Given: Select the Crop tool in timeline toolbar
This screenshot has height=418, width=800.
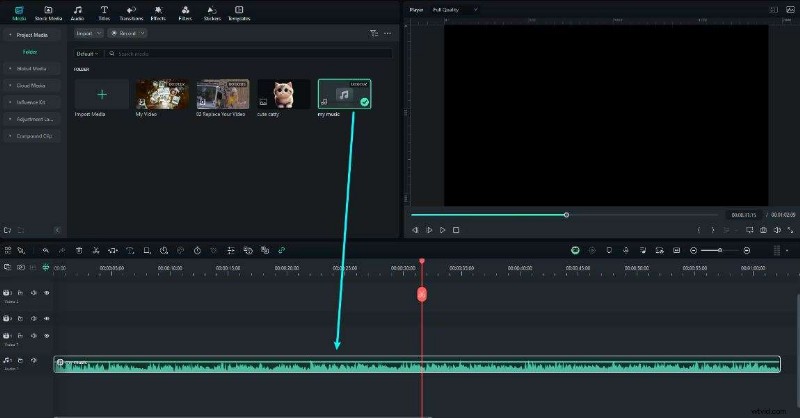Looking at the screenshot, I should [147, 251].
